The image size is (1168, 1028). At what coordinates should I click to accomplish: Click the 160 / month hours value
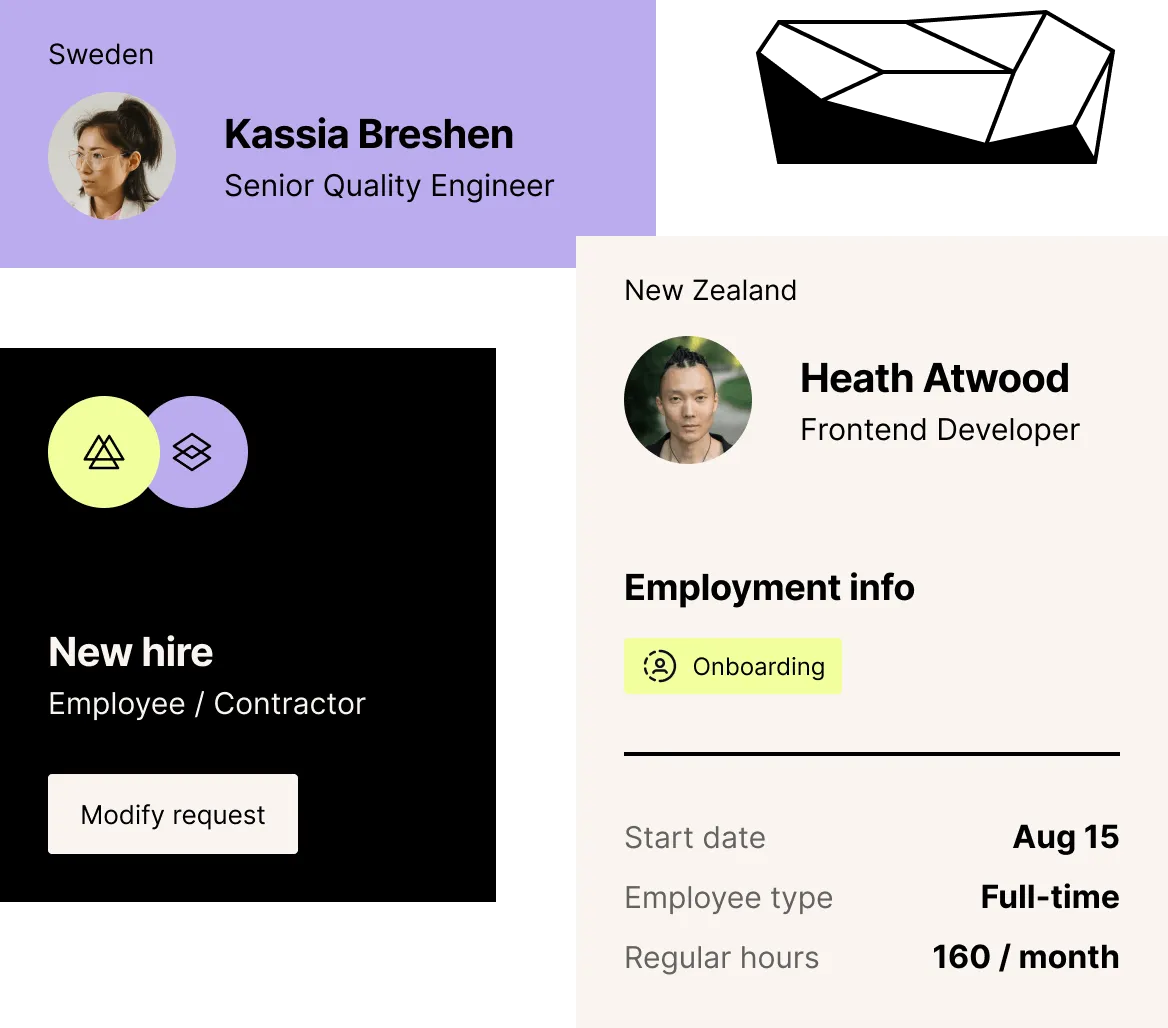point(1025,957)
